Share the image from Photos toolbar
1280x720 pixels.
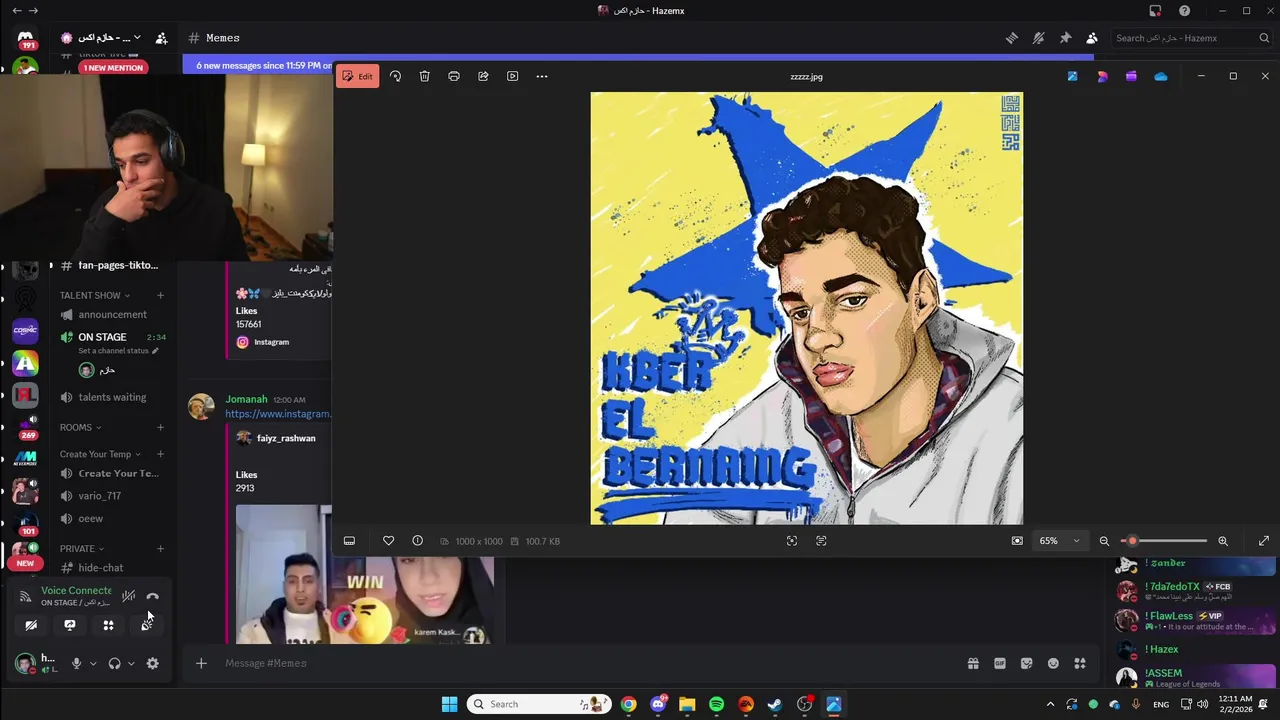483,76
